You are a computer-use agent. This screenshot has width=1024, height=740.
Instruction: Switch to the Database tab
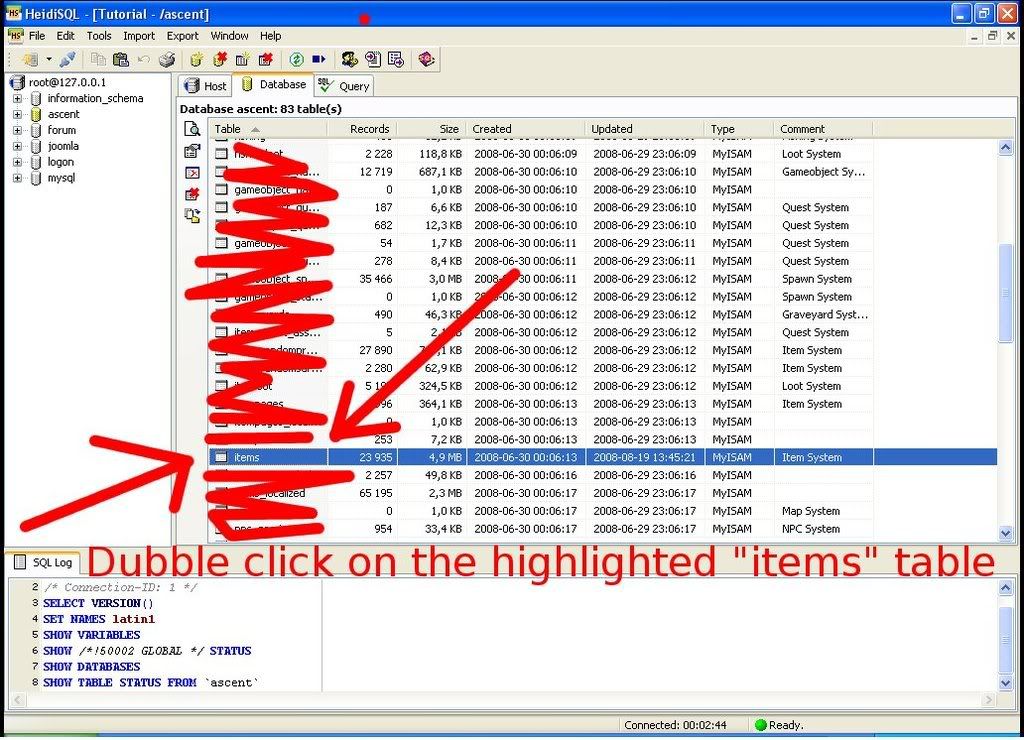coord(273,84)
